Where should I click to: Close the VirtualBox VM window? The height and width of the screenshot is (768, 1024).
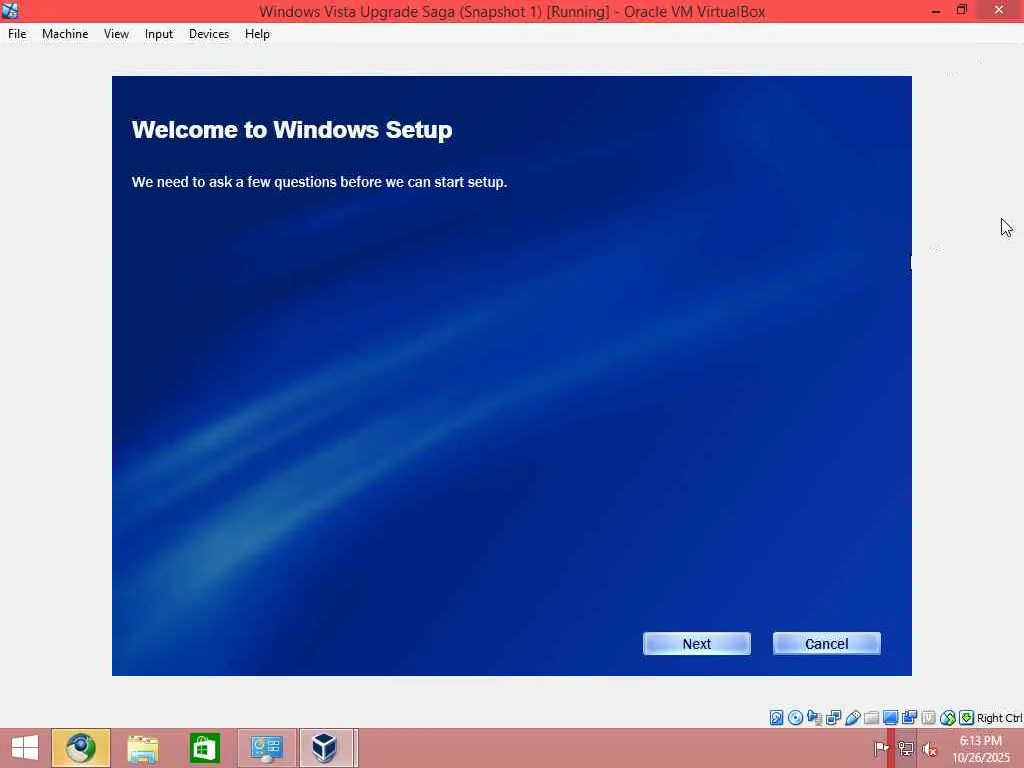coord(999,10)
